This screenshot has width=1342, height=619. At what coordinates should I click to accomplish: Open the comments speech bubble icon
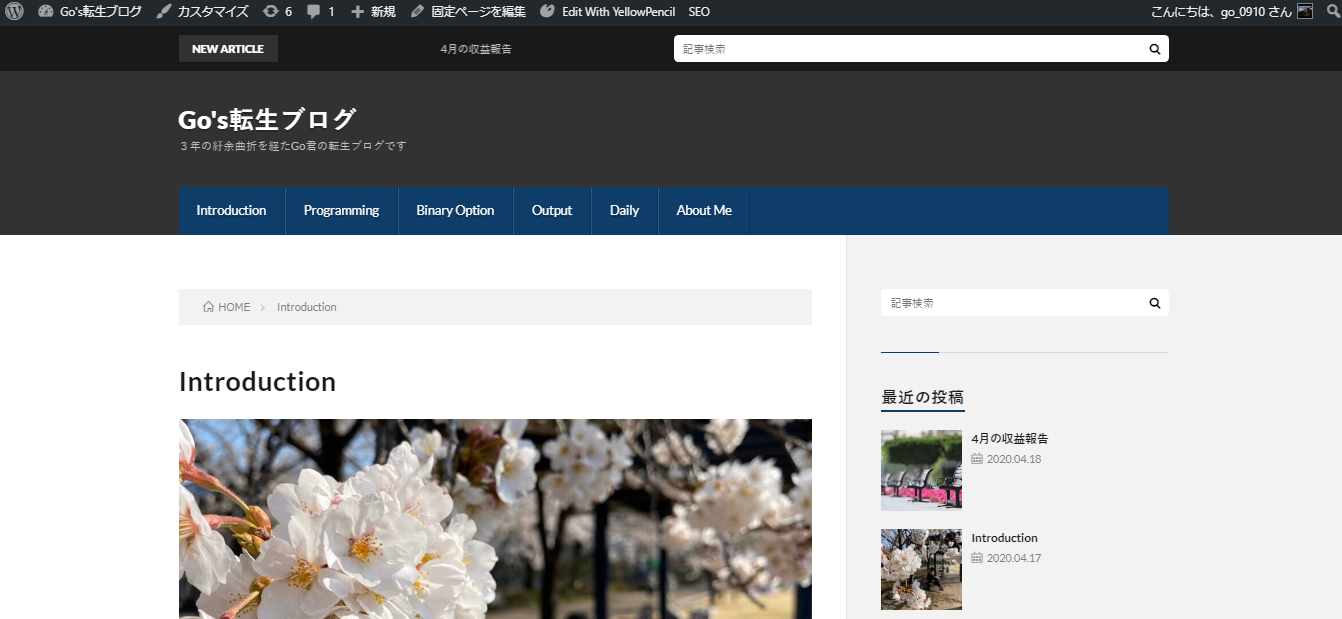click(314, 12)
